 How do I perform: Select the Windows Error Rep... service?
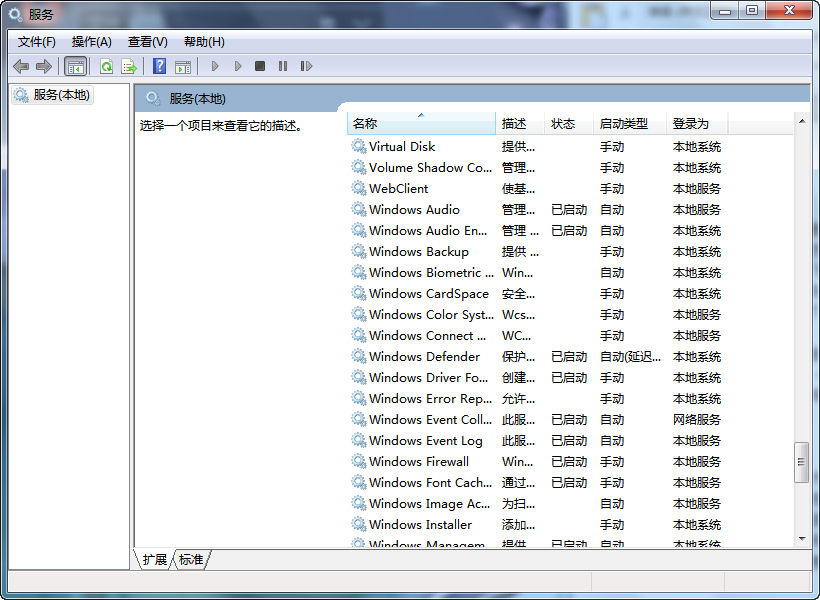[x=430, y=398]
